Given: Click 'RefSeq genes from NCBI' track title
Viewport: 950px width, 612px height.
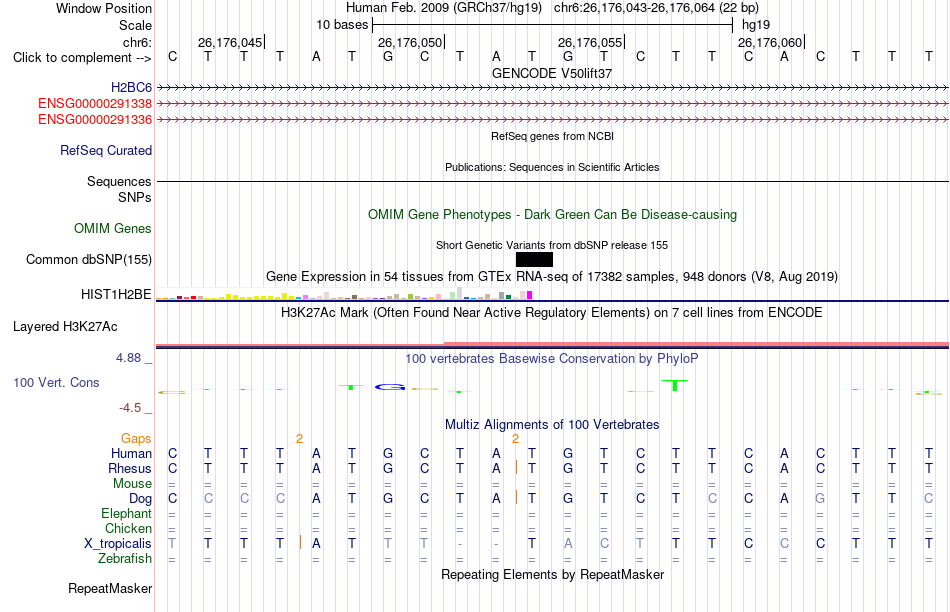Looking at the screenshot, I should (x=553, y=136).
